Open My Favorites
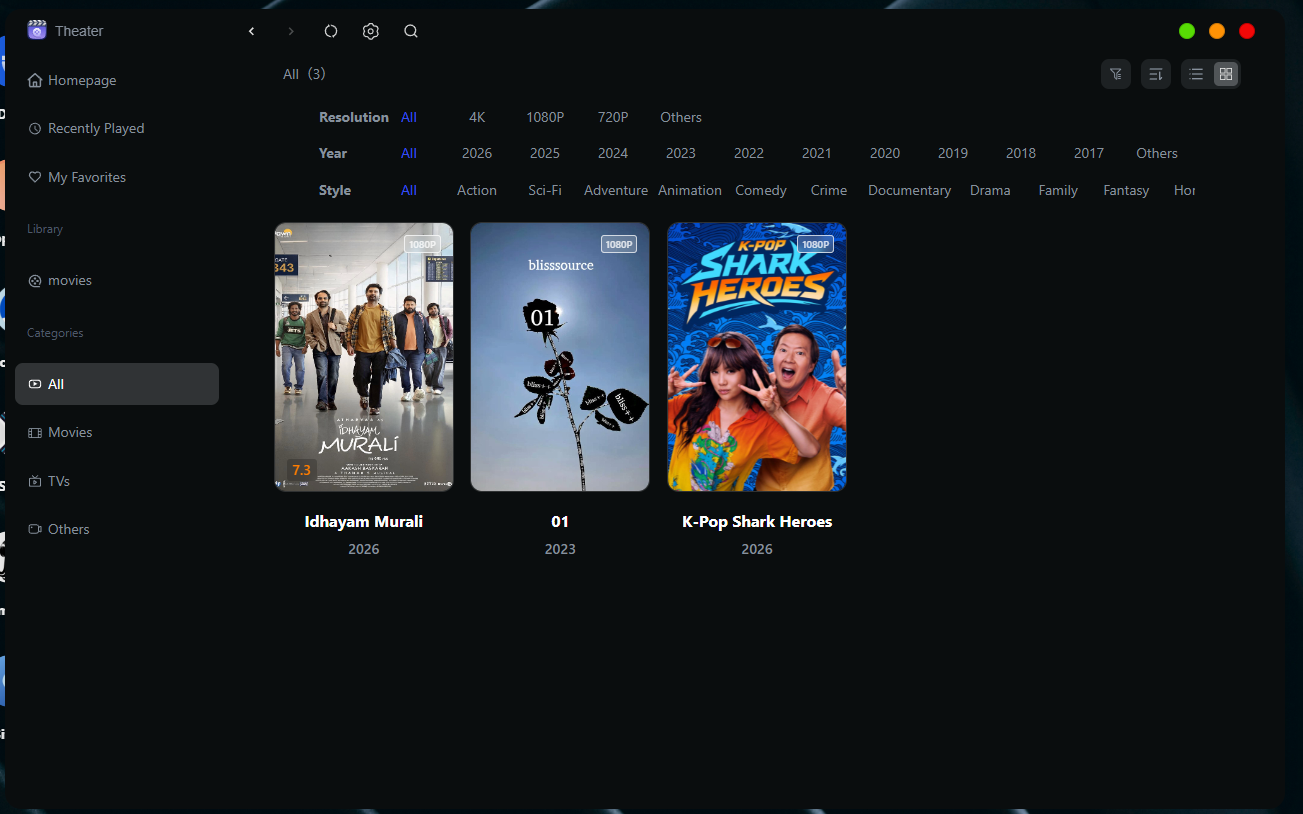 coord(117,177)
